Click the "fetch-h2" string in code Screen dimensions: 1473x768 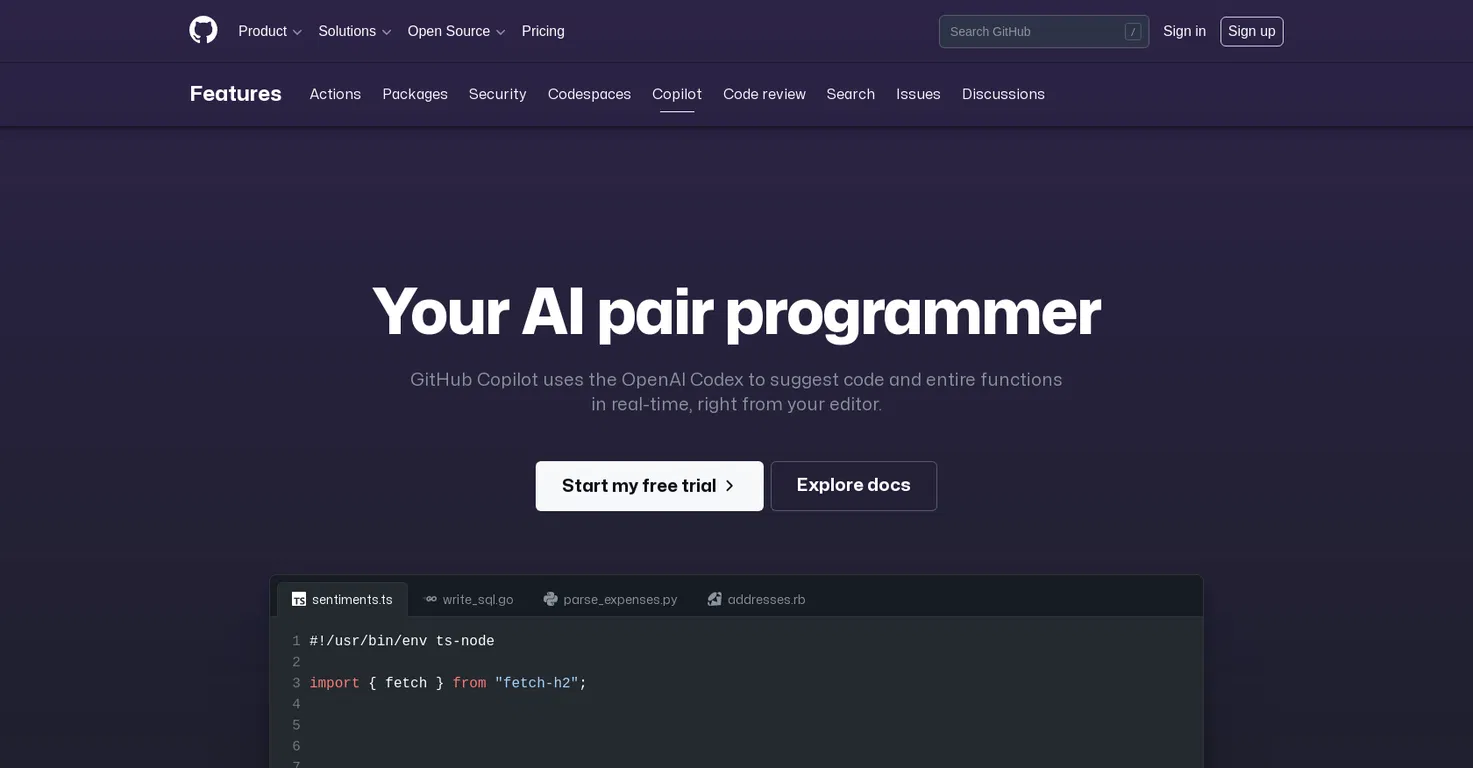[537, 683]
